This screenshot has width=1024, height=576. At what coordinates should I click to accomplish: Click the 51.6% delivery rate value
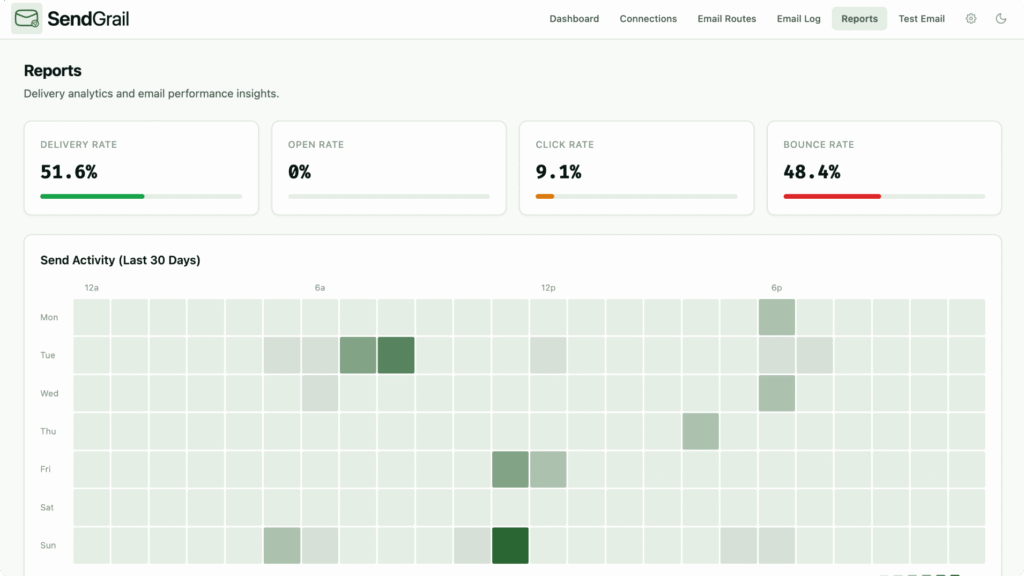pos(69,172)
